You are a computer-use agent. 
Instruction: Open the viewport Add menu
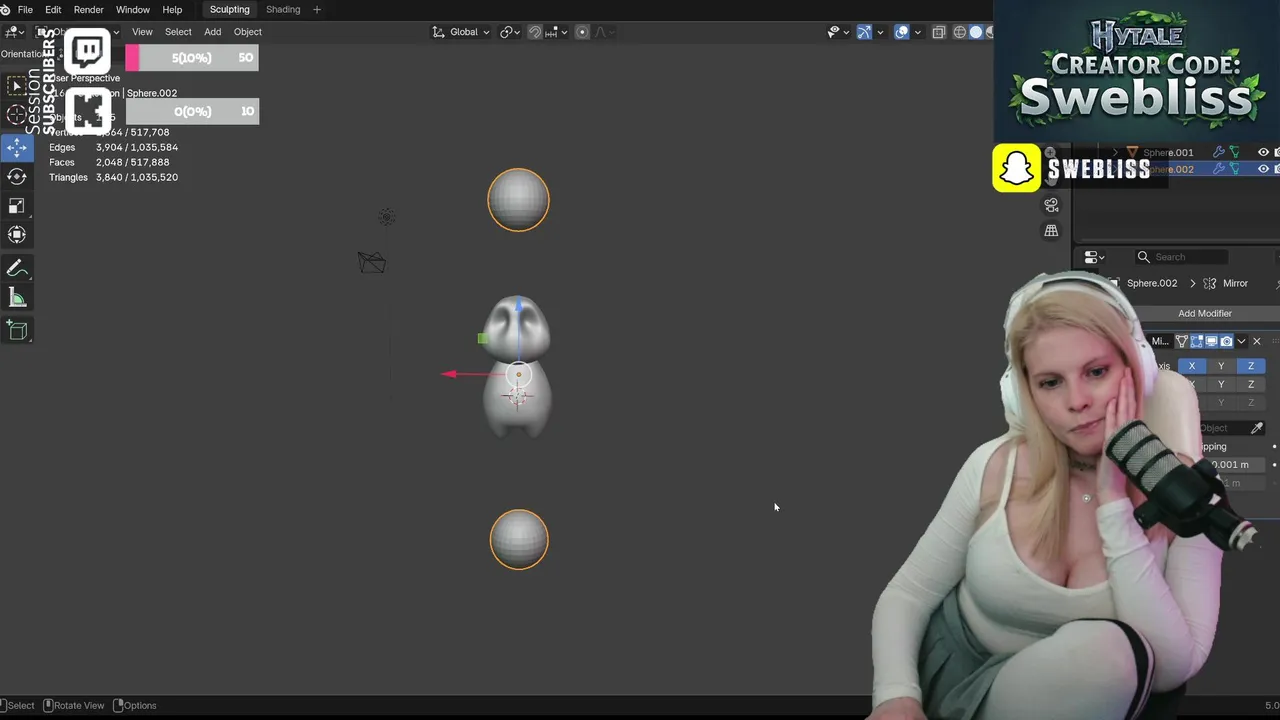(x=213, y=32)
